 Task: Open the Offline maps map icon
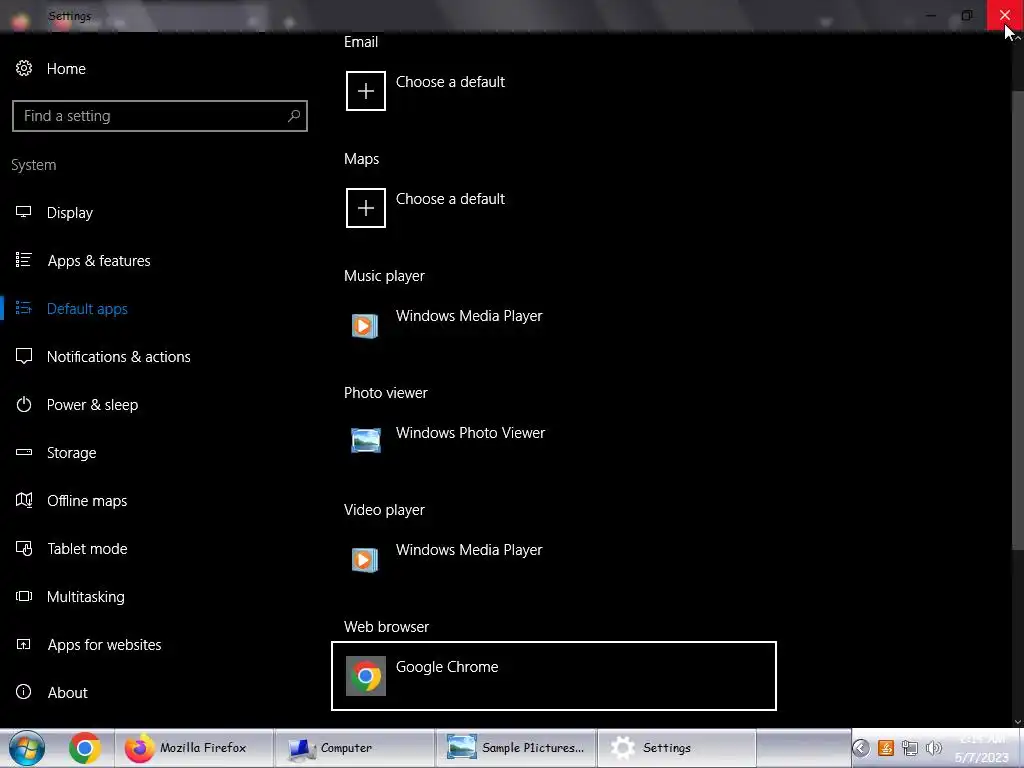(24, 500)
